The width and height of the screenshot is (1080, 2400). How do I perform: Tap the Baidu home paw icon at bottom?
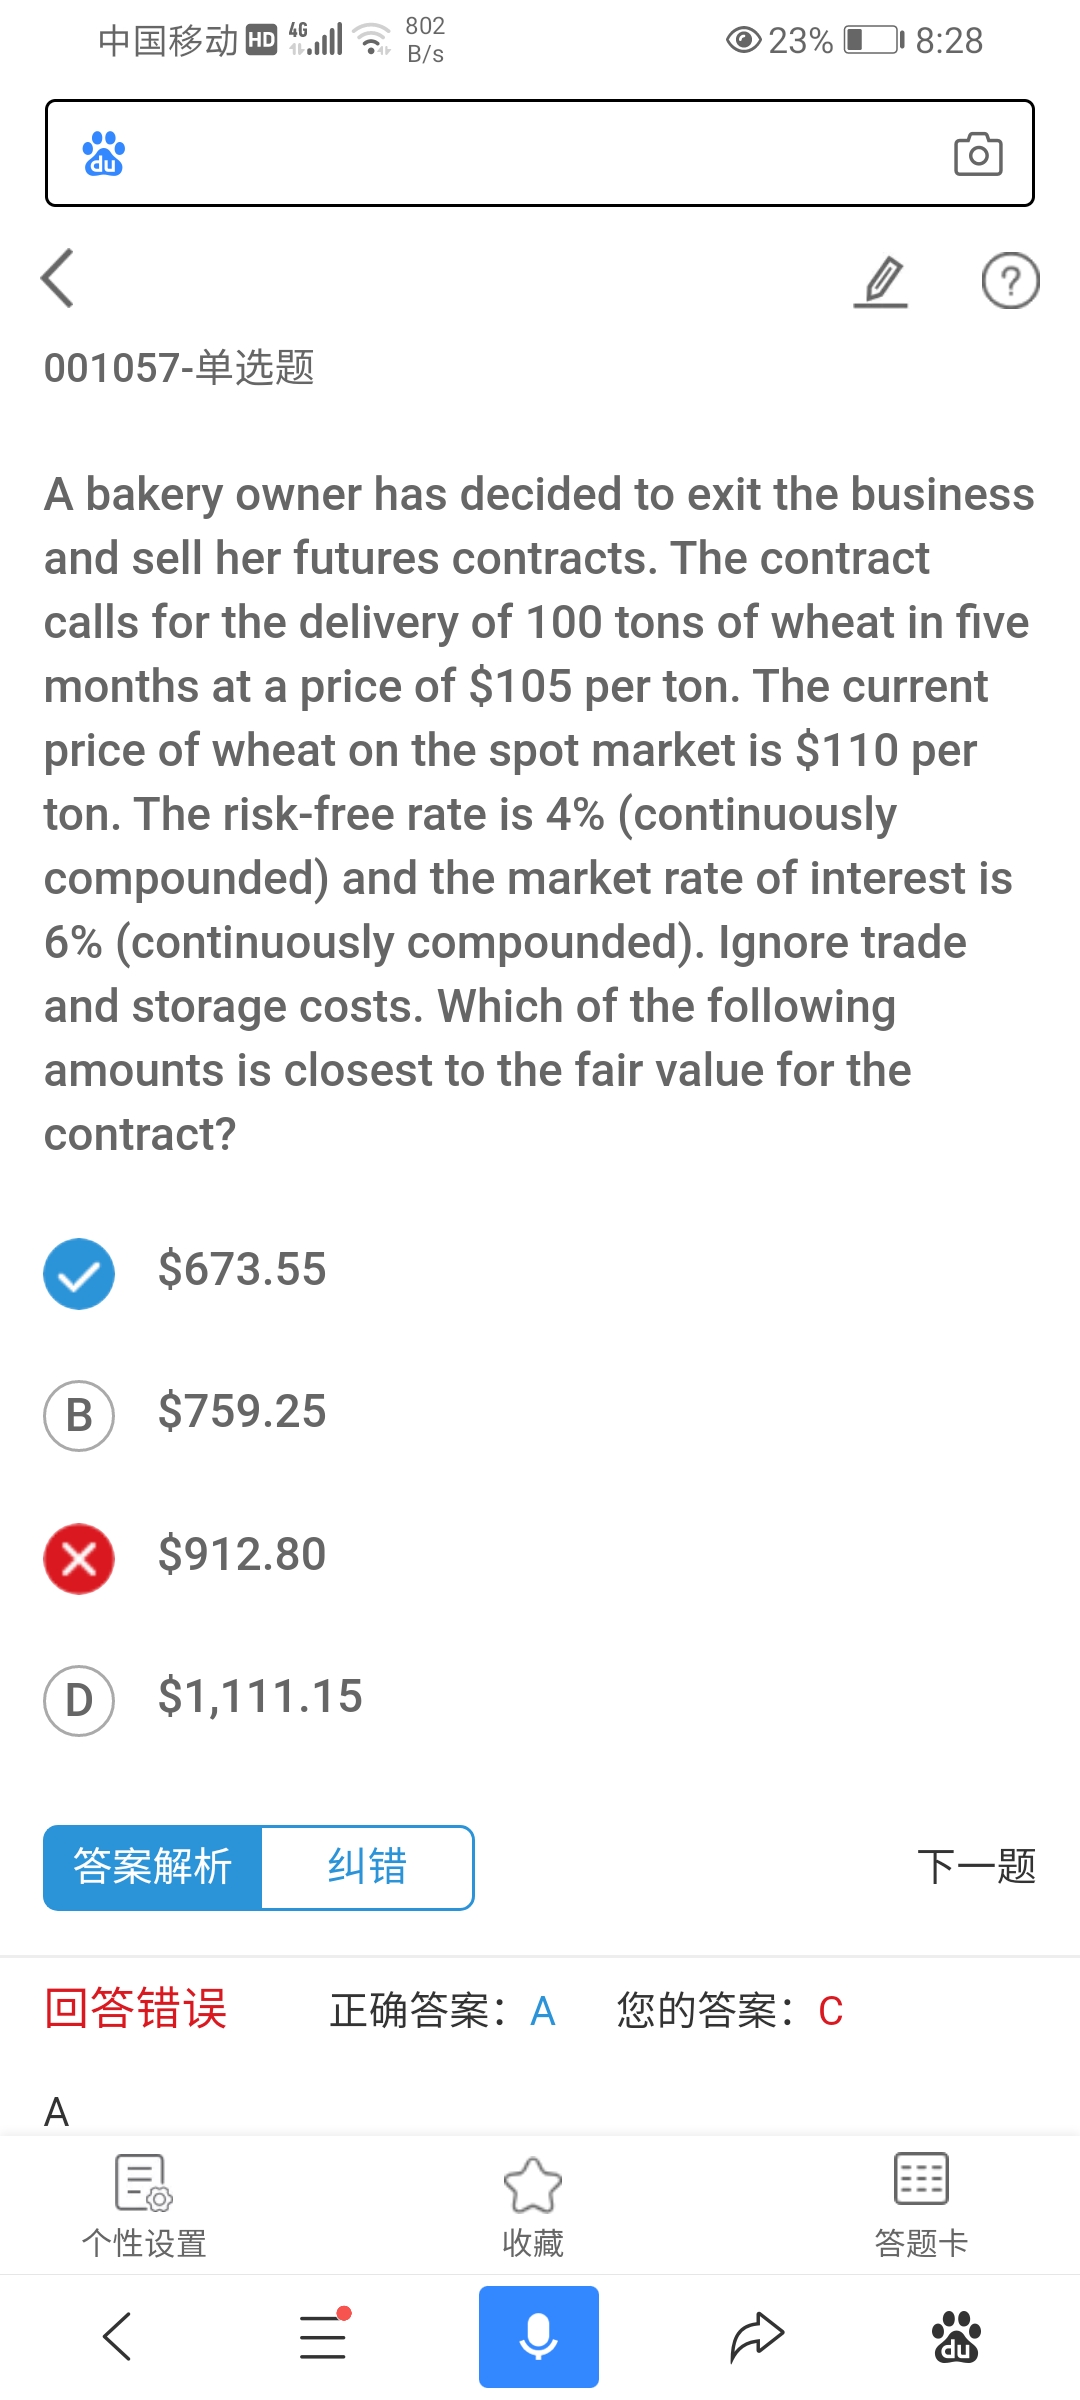point(956,2337)
